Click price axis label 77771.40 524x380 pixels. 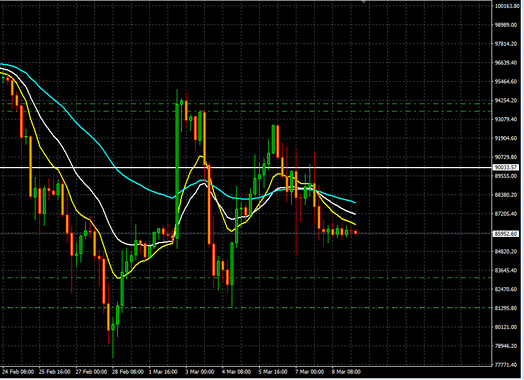[x=506, y=365]
